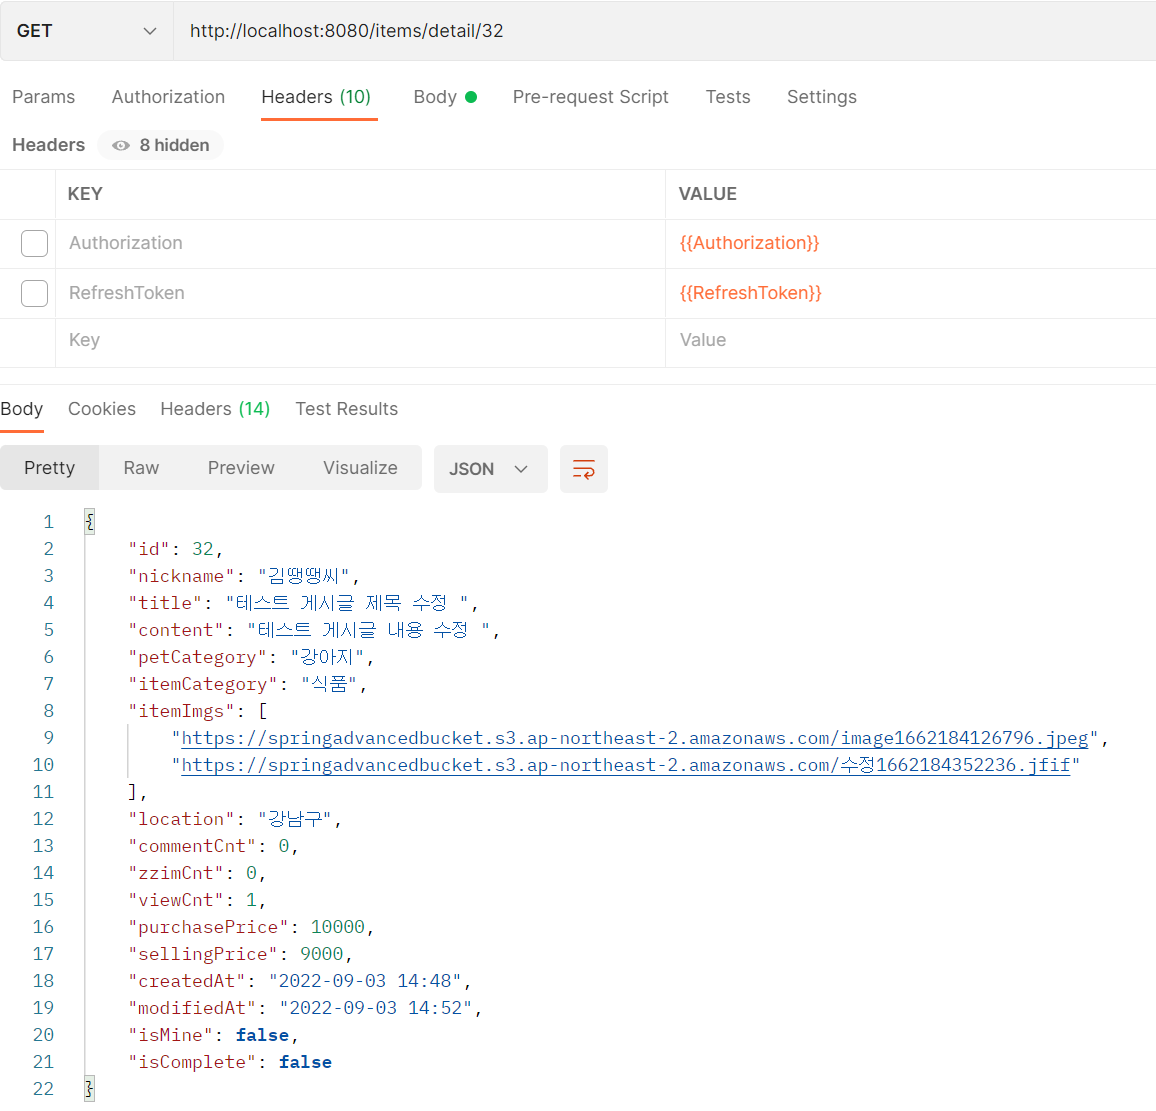This screenshot has width=1156, height=1111.
Task: Open the JSON format dropdown
Action: click(490, 469)
